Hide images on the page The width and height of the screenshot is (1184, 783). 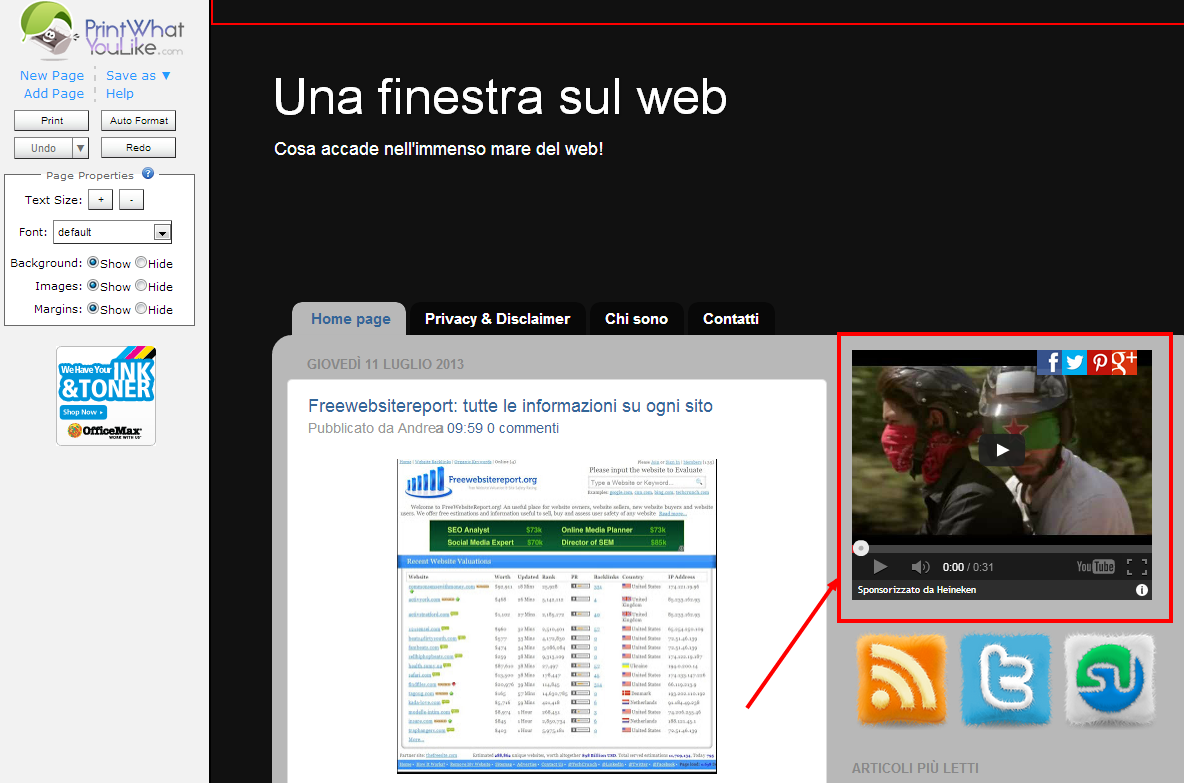pyautogui.click(x=140, y=286)
